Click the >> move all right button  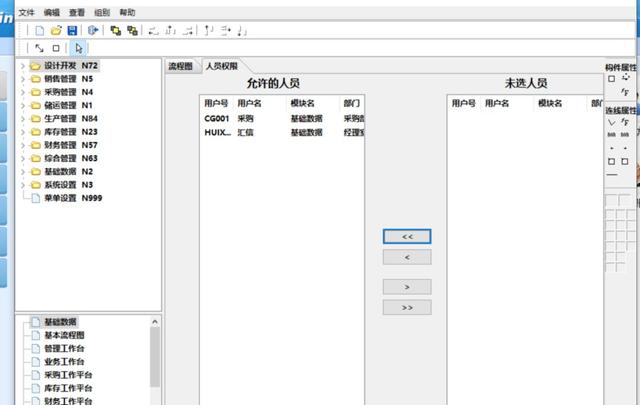pyautogui.click(x=407, y=307)
